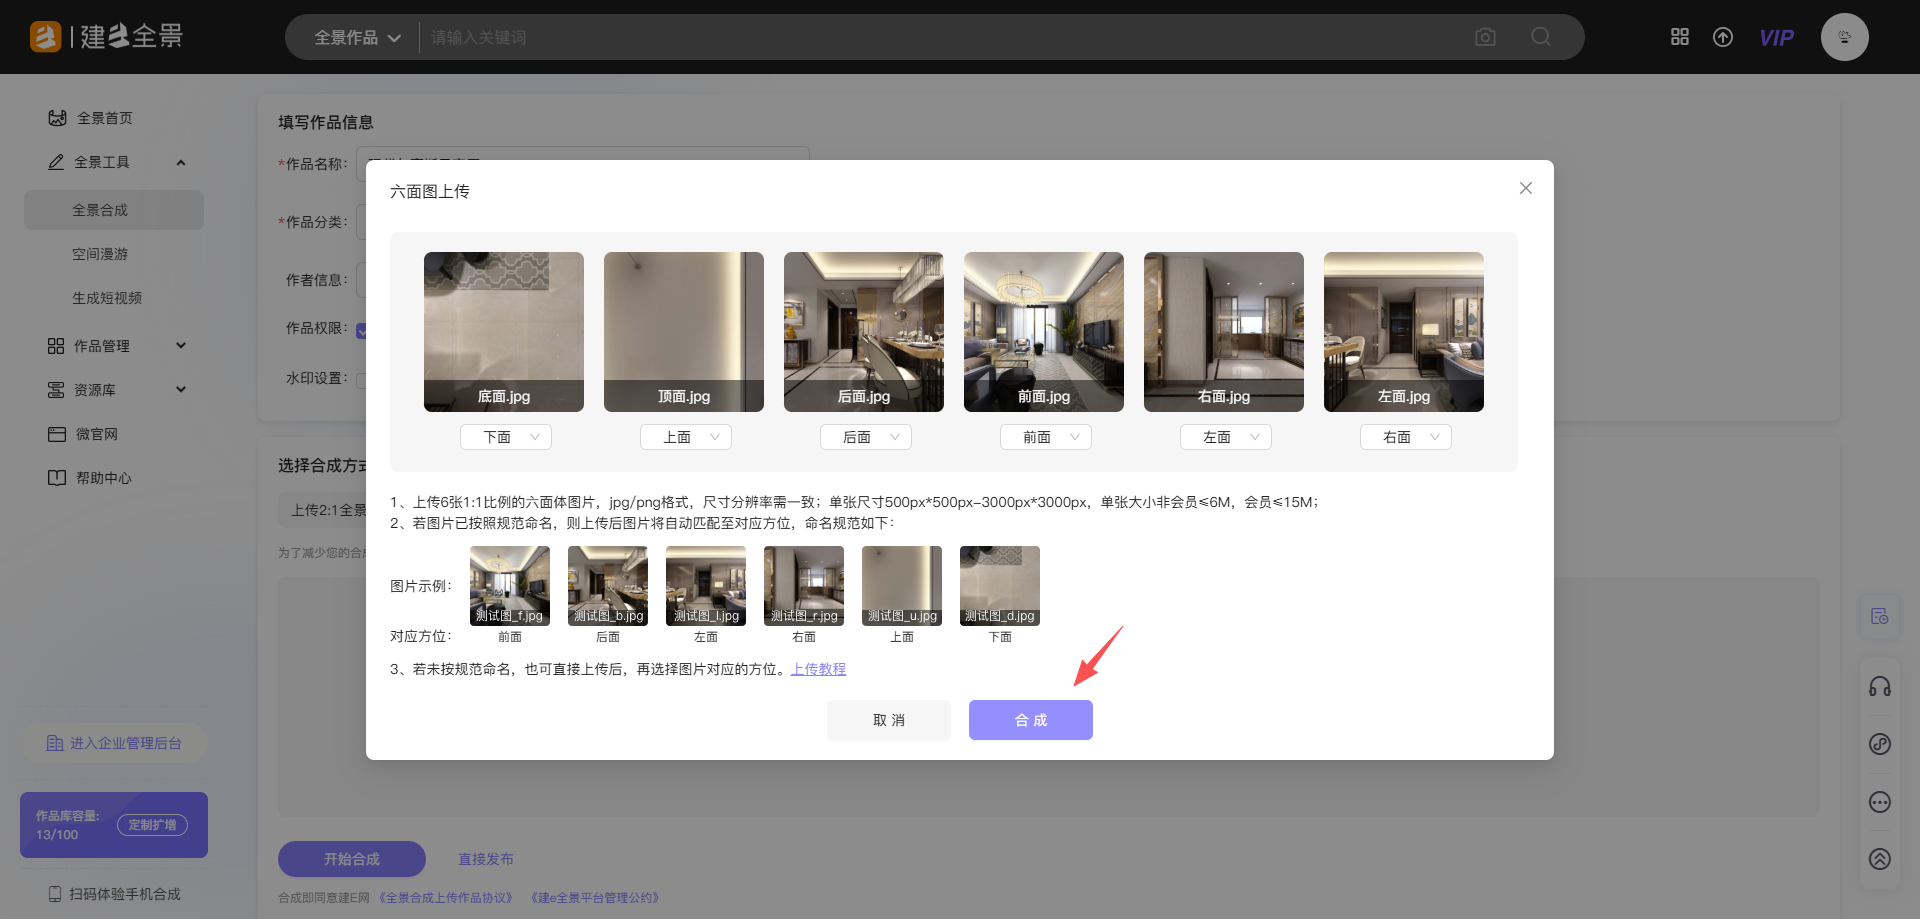Click the 合成 confirm button
Viewport: 1920px width, 919px height.
1030,720
